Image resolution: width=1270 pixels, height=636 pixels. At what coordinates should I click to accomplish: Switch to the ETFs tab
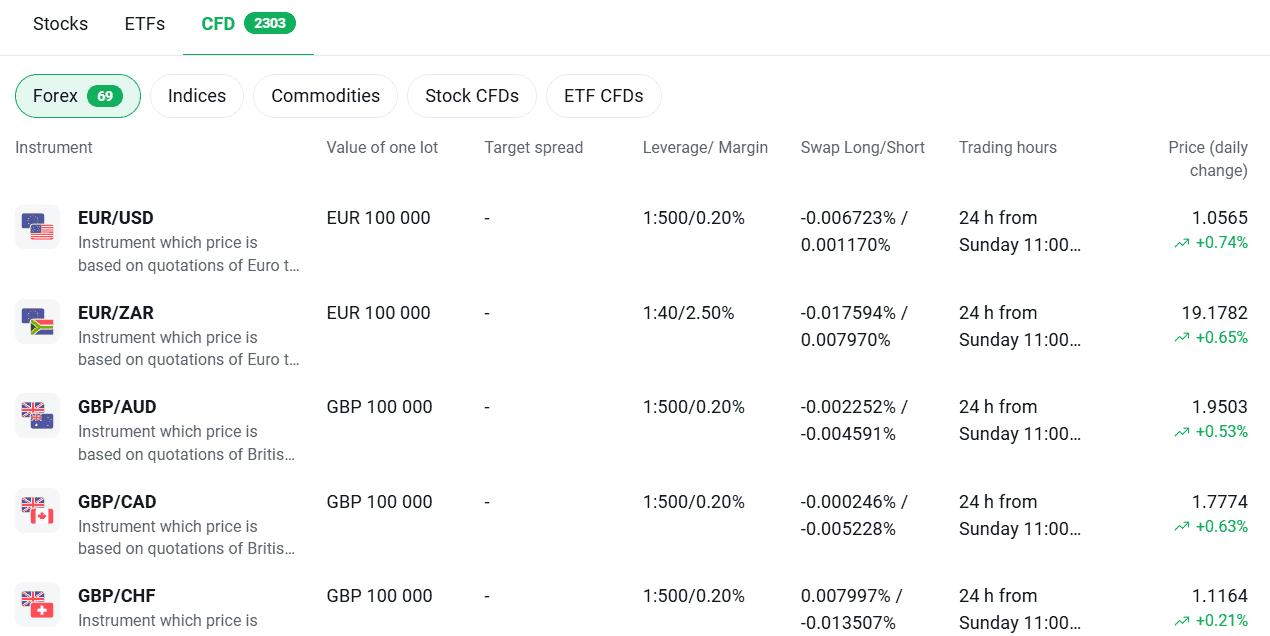pos(144,23)
